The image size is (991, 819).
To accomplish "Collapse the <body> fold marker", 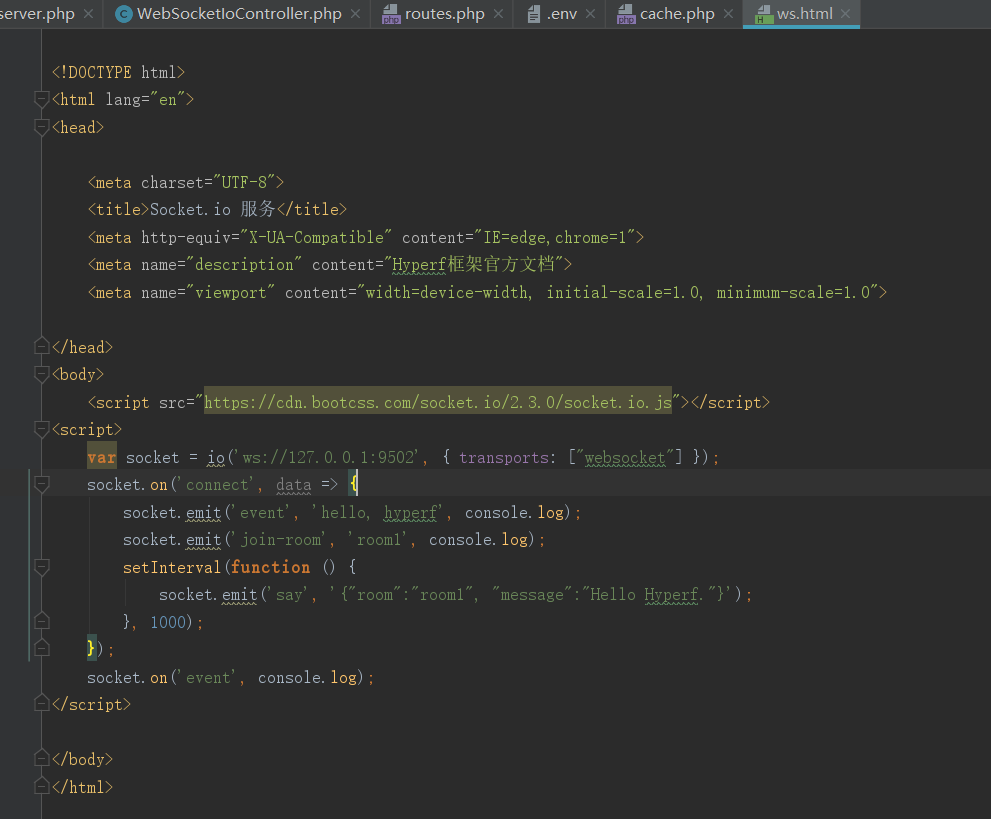I will point(42,374).
